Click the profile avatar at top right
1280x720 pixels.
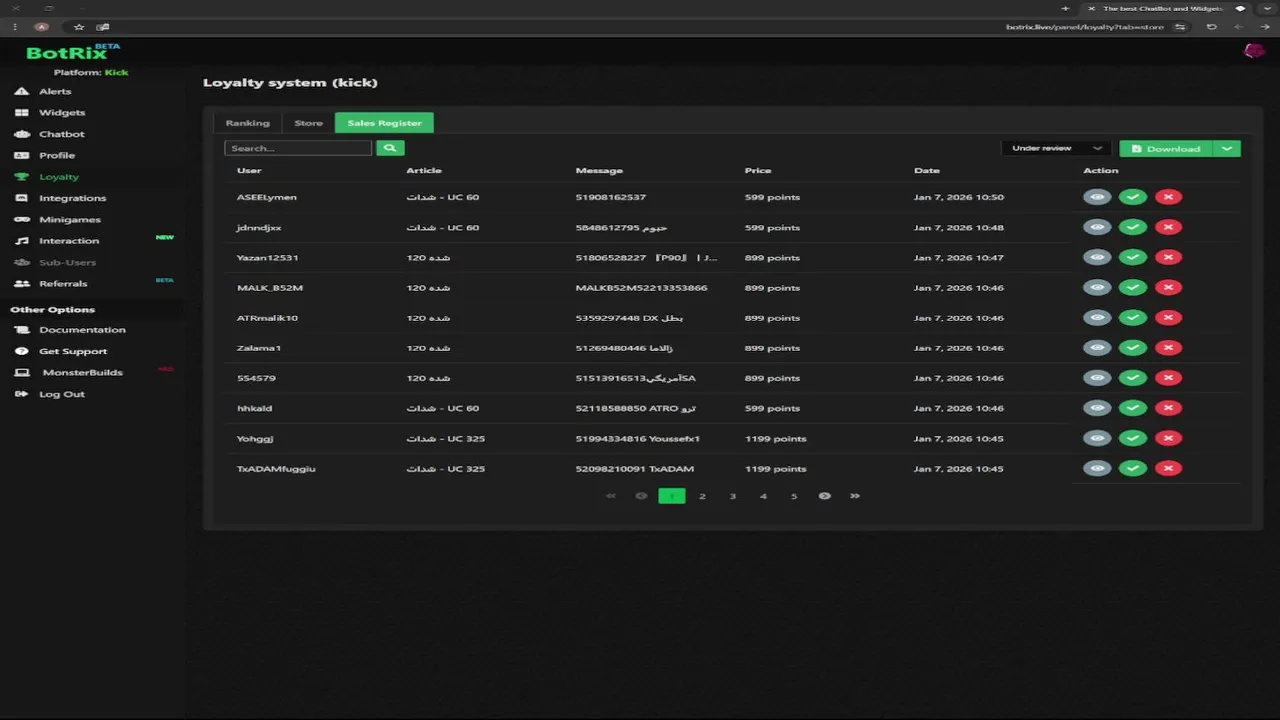[x=1253, y=51]
